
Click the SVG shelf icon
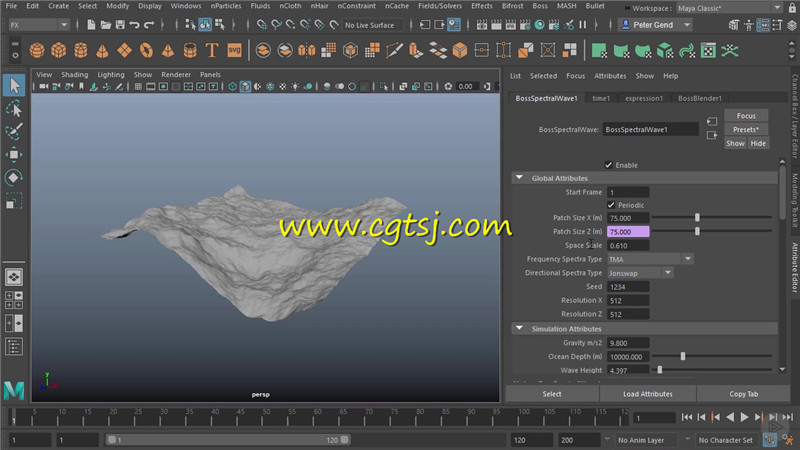coord(234,51)
